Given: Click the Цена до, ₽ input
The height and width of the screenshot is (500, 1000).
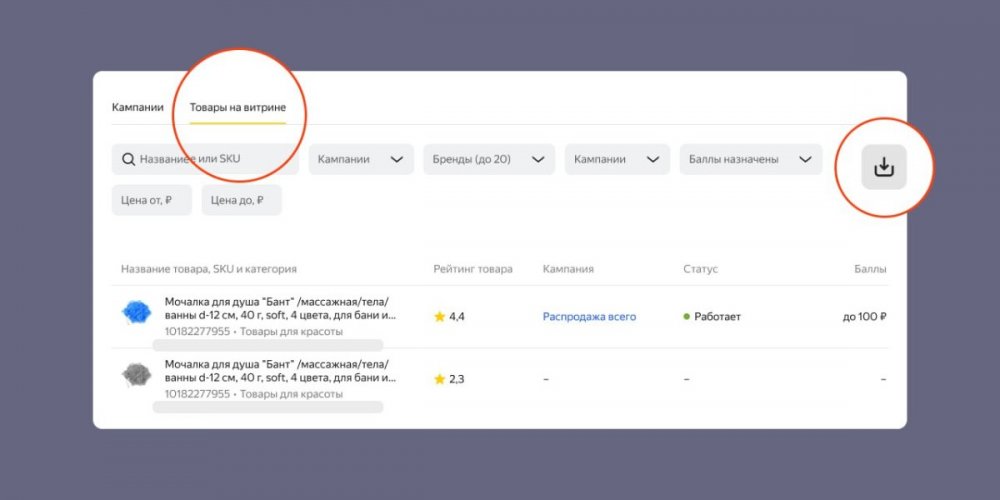Looking at the screenshot, I should (241, 200).
